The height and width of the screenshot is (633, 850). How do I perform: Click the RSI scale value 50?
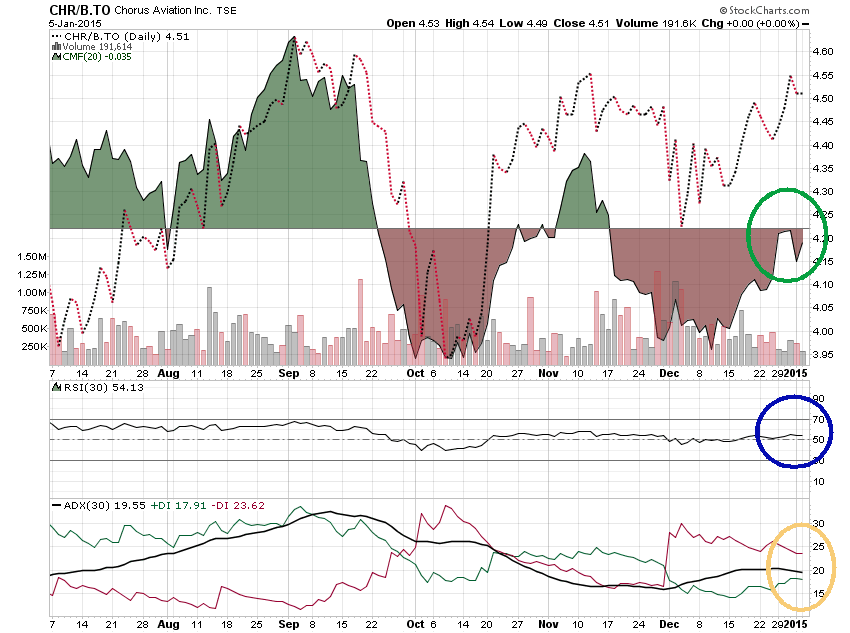click(818, 440)
